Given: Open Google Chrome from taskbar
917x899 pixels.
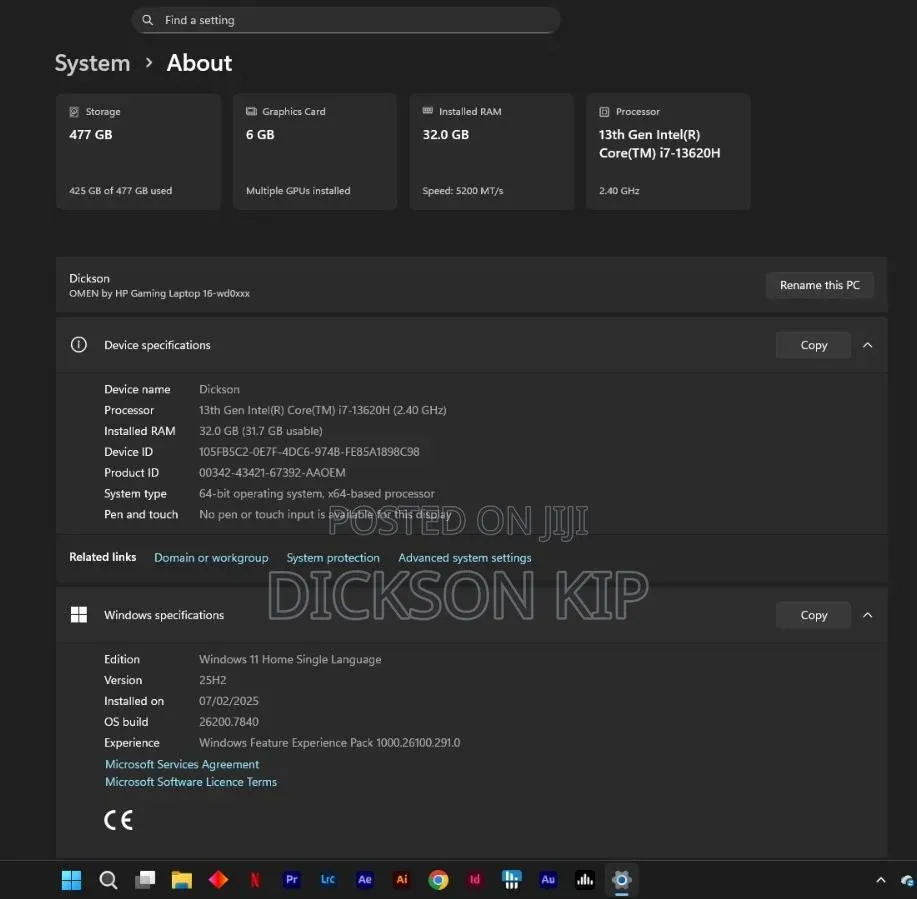Looking at the screenshot, I should pyautogui.click(x=438, y=880).
